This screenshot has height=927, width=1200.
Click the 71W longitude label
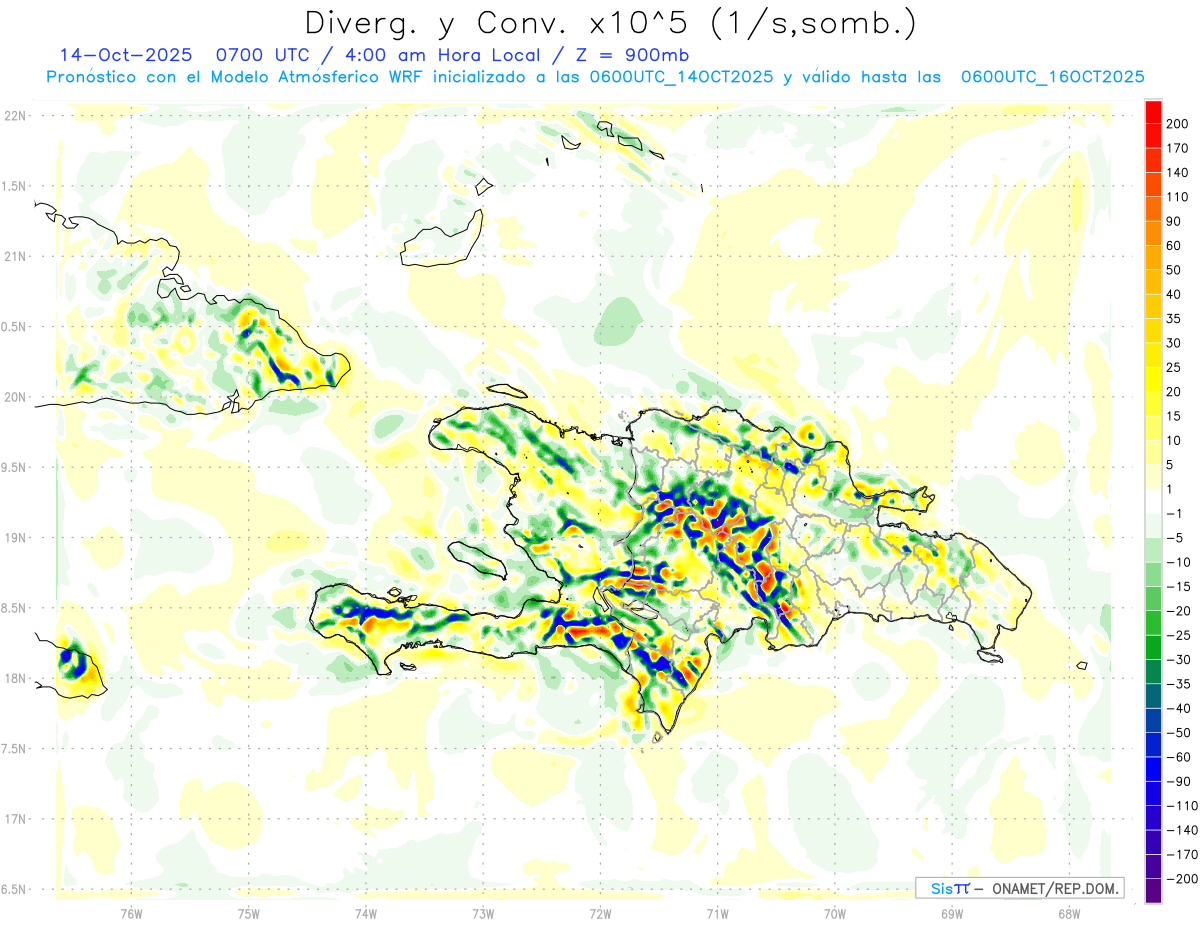pos(717,912)
